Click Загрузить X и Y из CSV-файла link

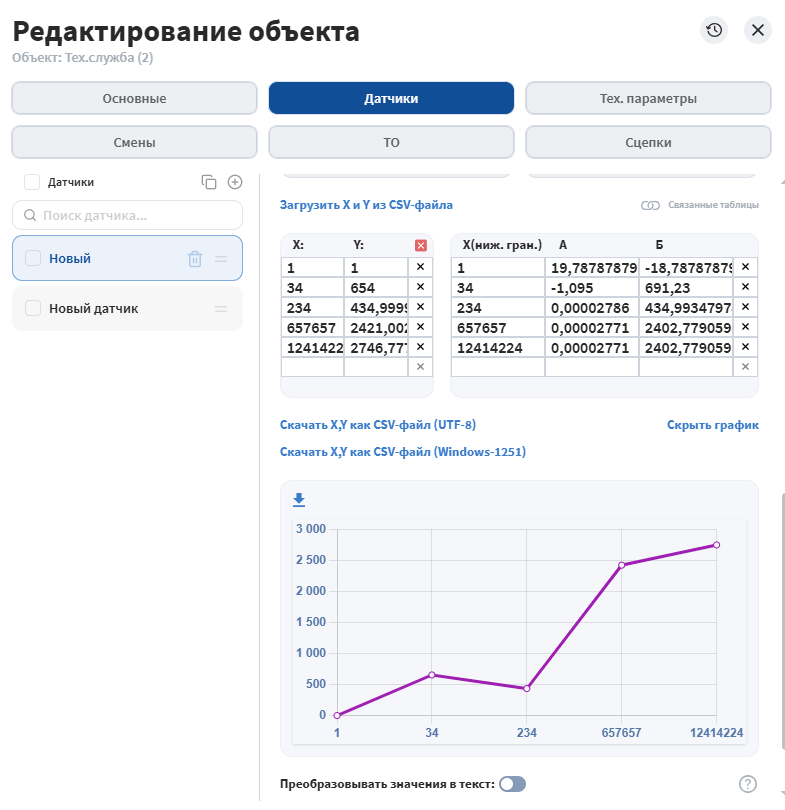[366, 205]
